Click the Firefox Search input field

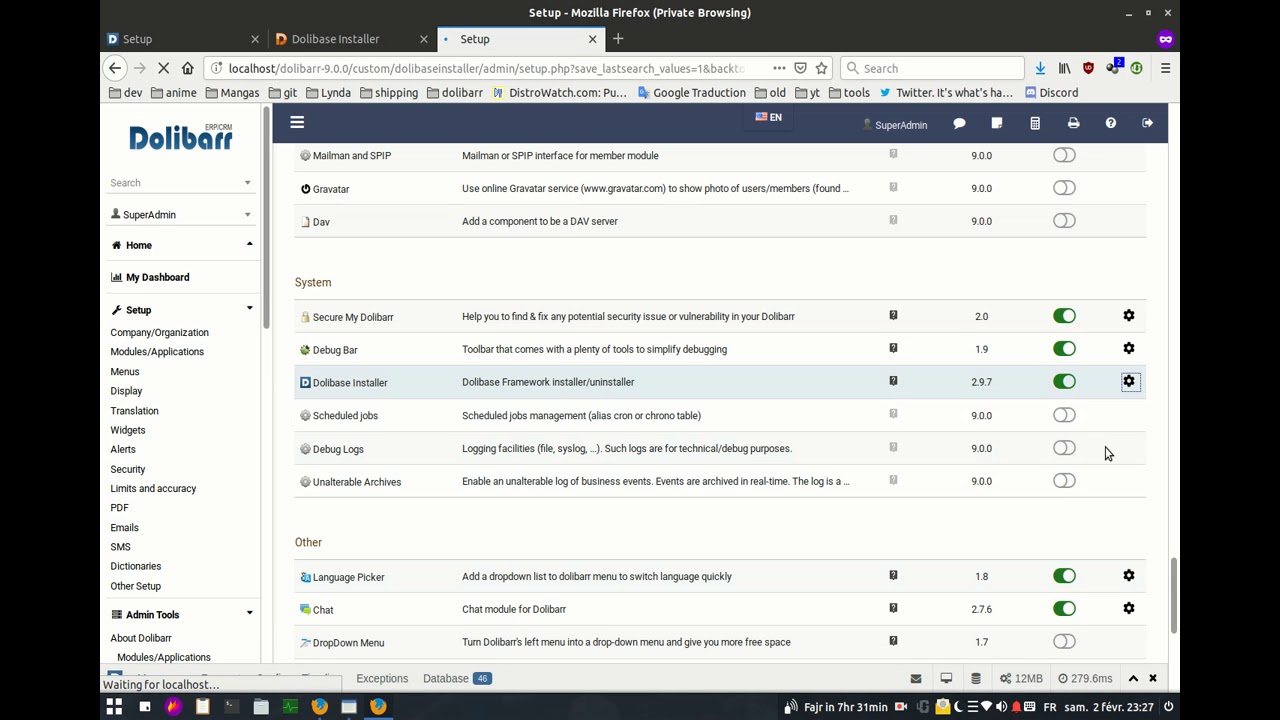[x=933, y=68]
